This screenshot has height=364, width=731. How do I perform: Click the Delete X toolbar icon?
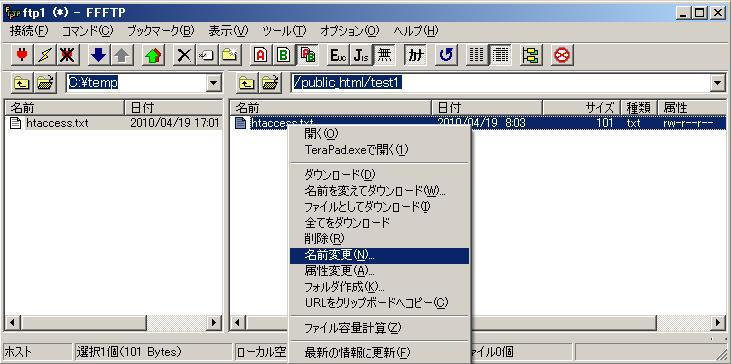(184, 55)
